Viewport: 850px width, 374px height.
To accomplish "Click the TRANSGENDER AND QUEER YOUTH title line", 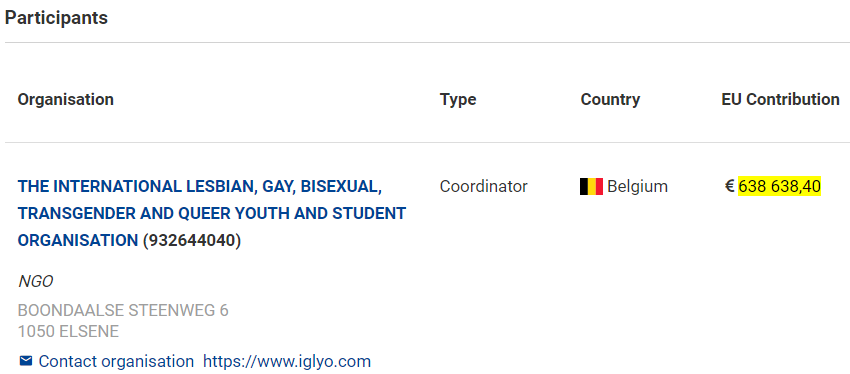I will (212, 214).
